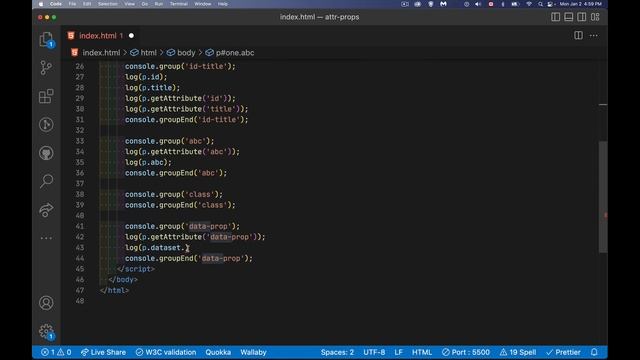This screenshot has width=640, height=360.
Task: Click the Prettier status bar item
Action: click(x=563, y=352)
